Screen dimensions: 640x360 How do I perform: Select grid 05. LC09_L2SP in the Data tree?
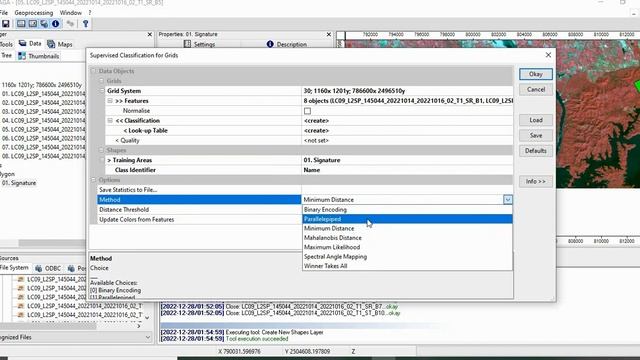(43, 129)
